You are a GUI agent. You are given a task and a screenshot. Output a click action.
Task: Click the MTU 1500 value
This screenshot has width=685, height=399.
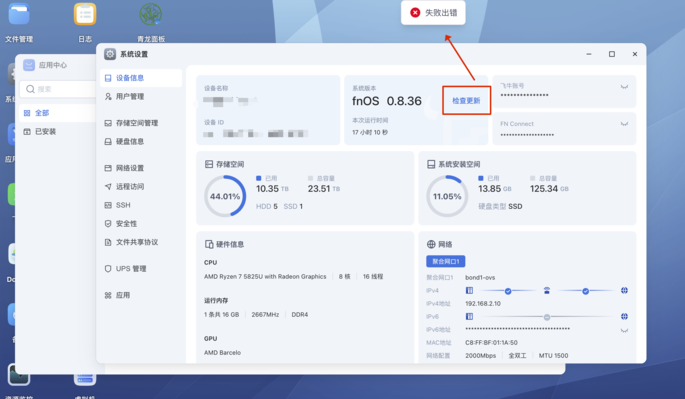pos(554,356)
